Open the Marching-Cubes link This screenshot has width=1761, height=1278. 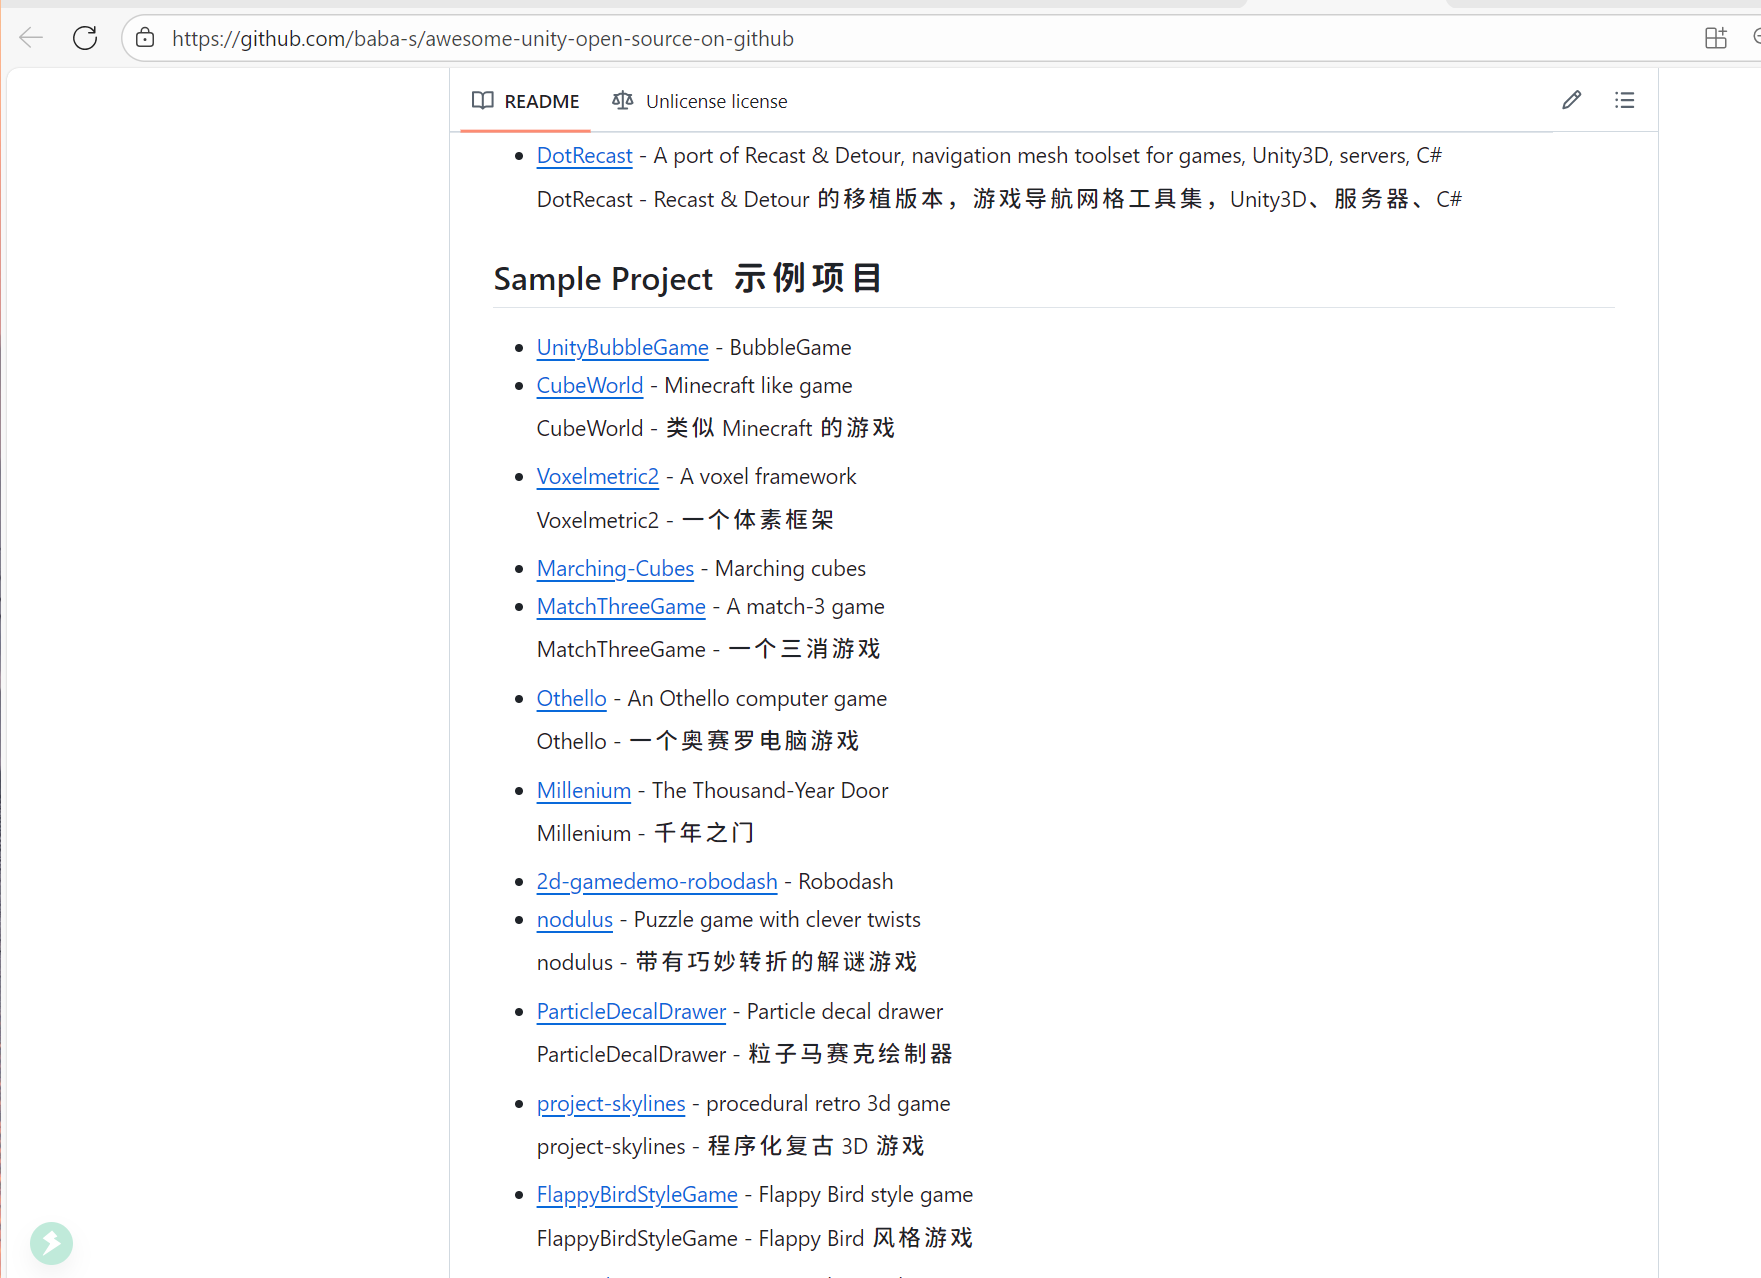(x=615, y=568)
